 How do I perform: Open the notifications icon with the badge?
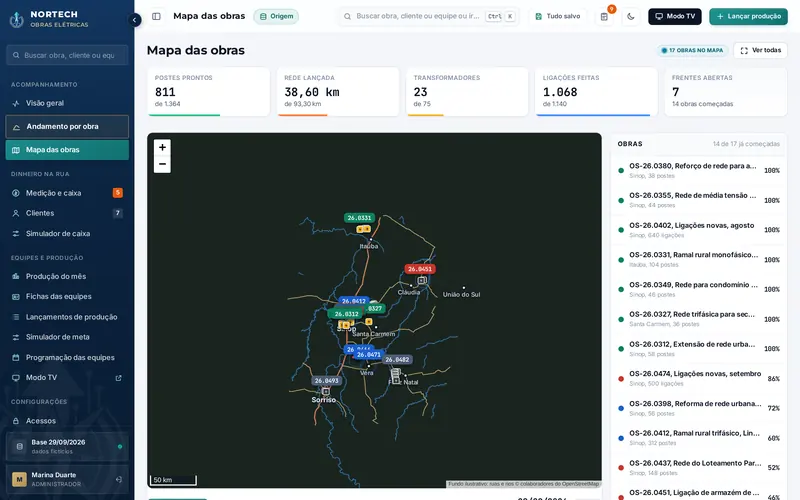605,16
